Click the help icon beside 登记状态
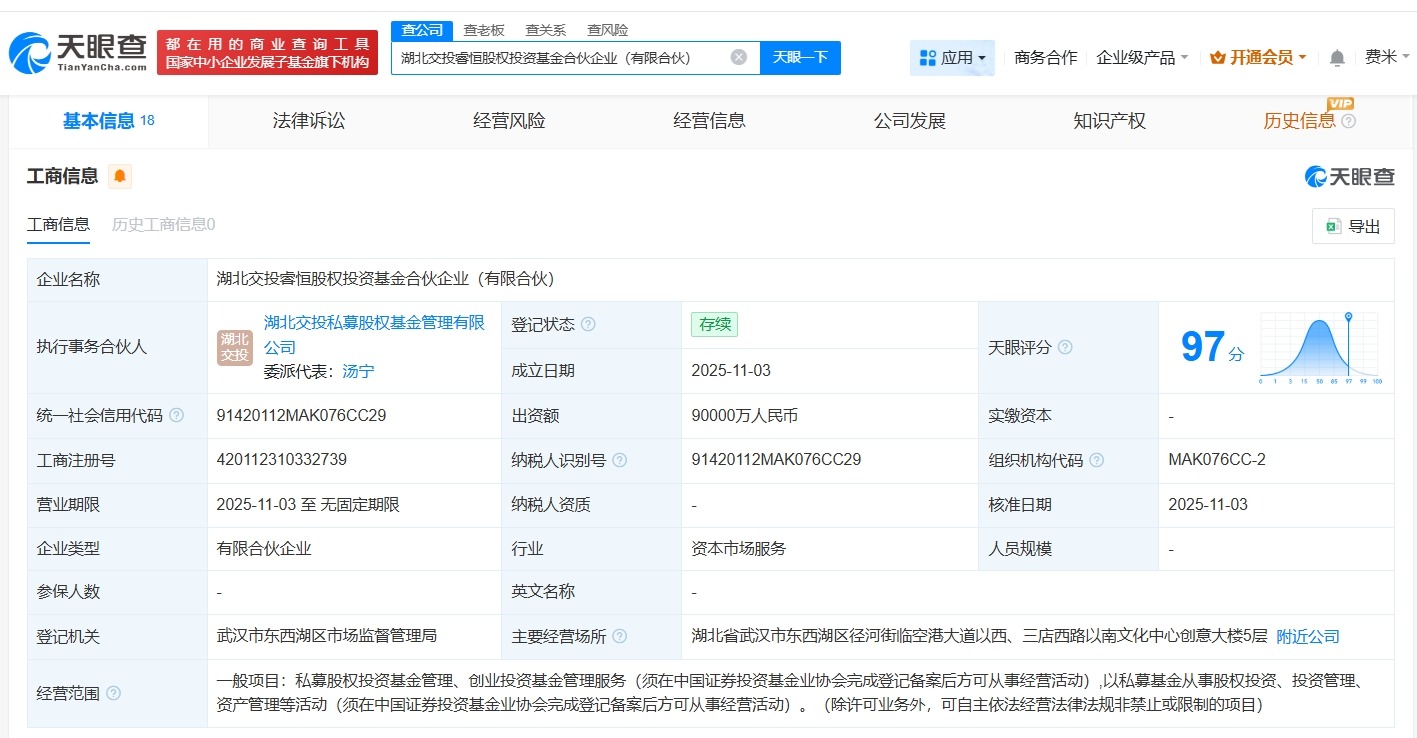This screenshot has width=1417, height=738. pos(588,324)
